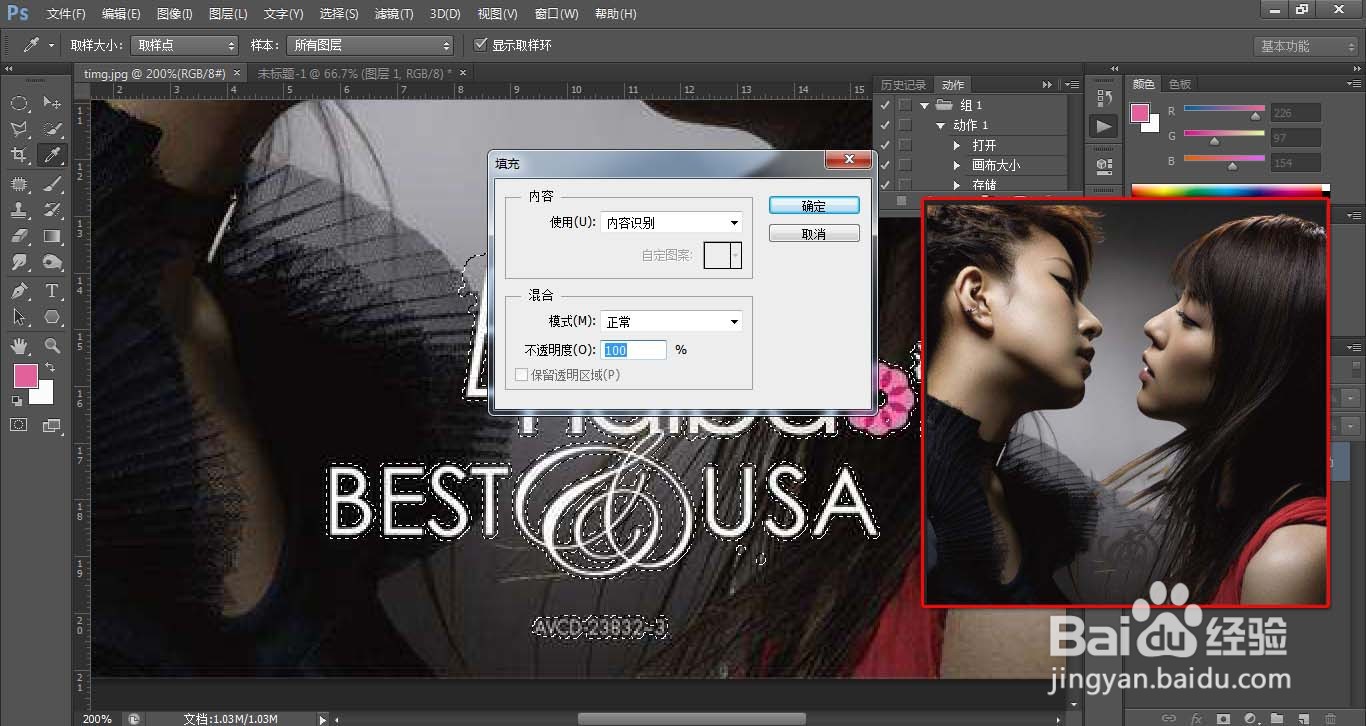
Task: Add a layer mask
Action: point(1223,718)
